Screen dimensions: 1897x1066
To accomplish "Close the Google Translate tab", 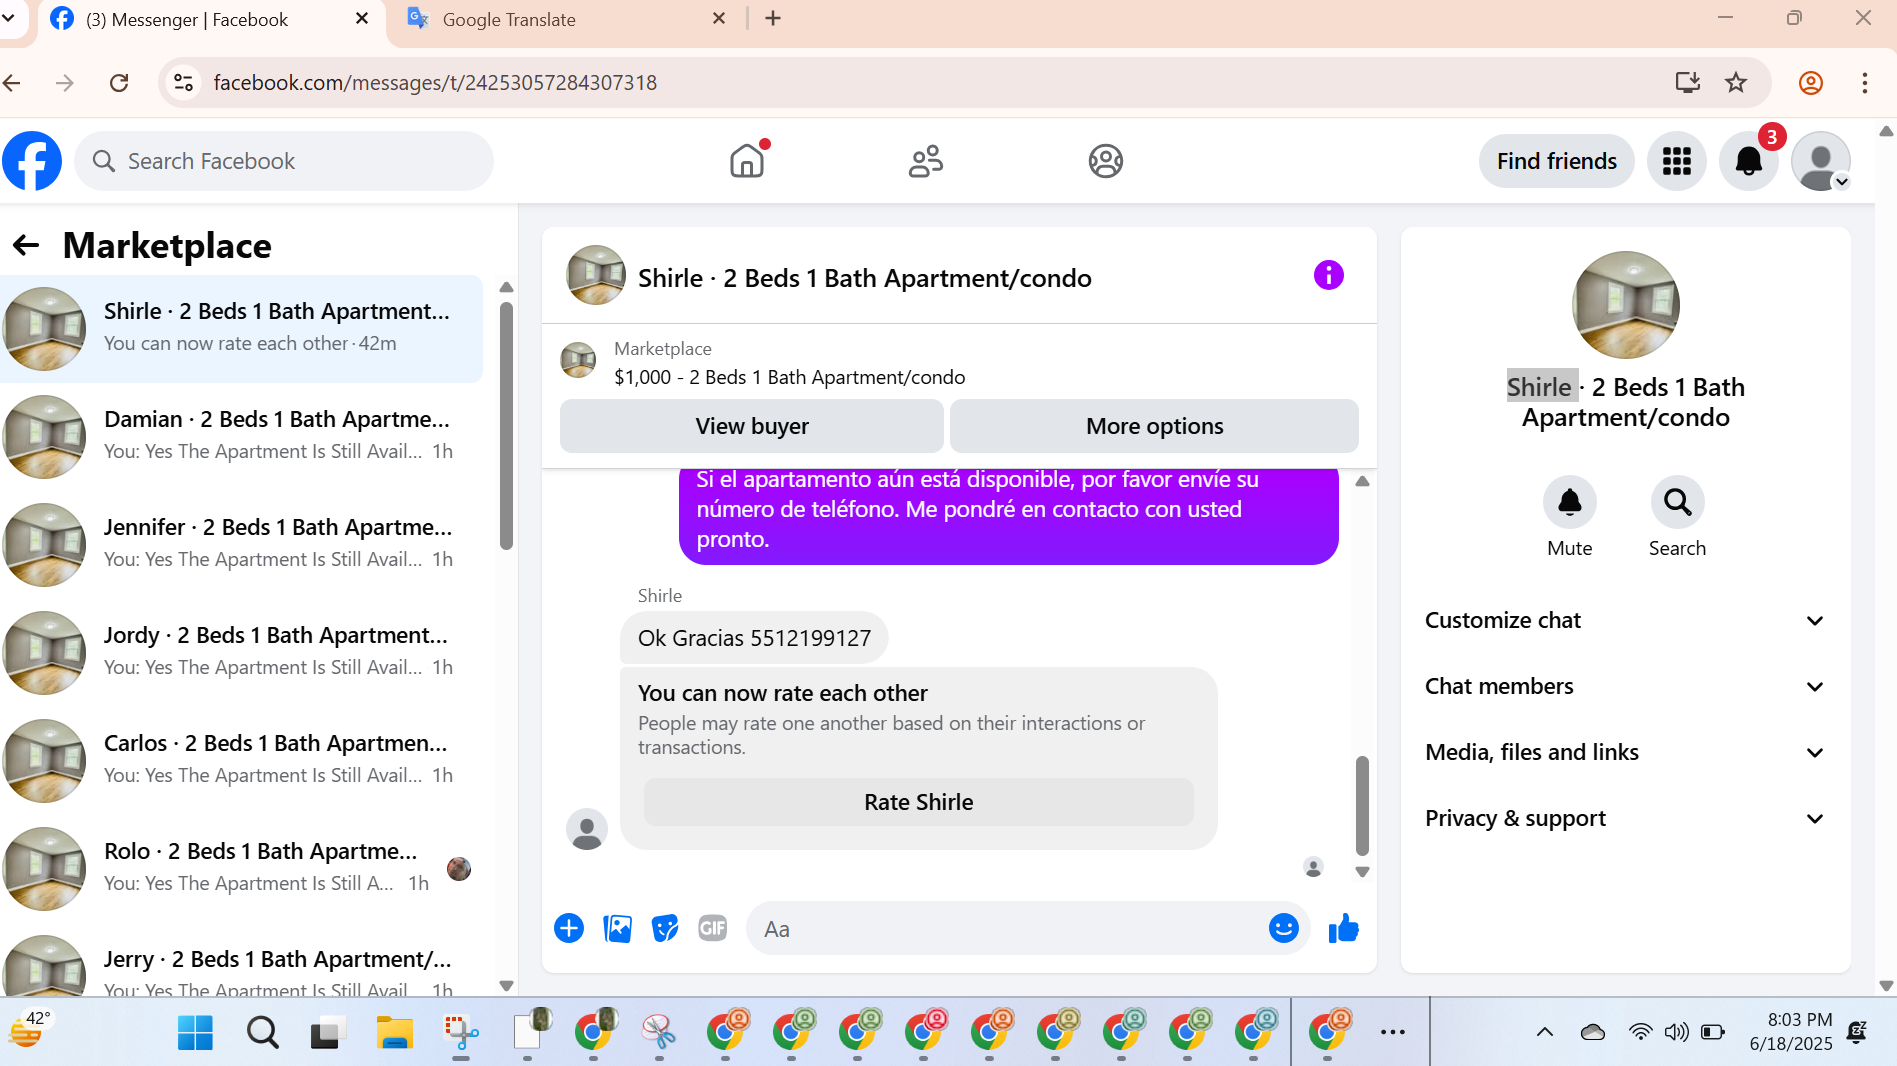I will click(x=719, y=19).
